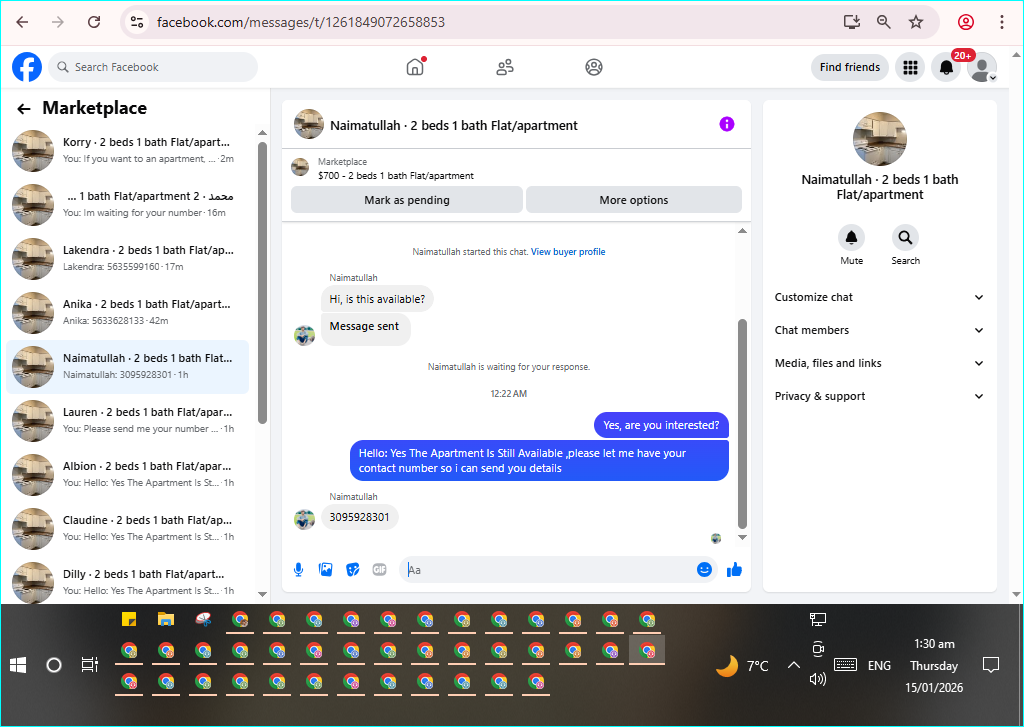Expand Customize chat section
Viewport: 1024px width, 727px height.
click(x=879, y=297)
